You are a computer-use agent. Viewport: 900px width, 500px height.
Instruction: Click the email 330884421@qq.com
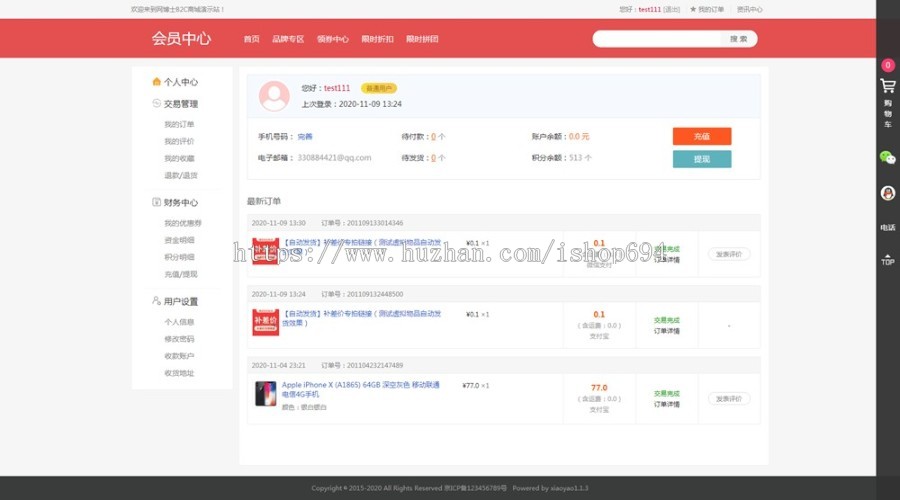(334, 158)
